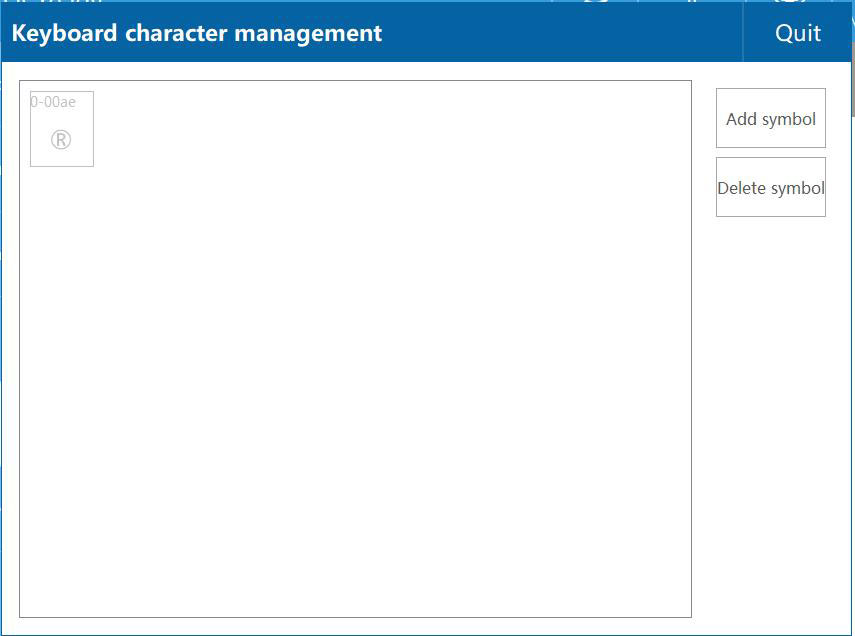This screenshot has height=636, width=855.
Task: Click the Delete symbol button
Action: coord(770,188)
